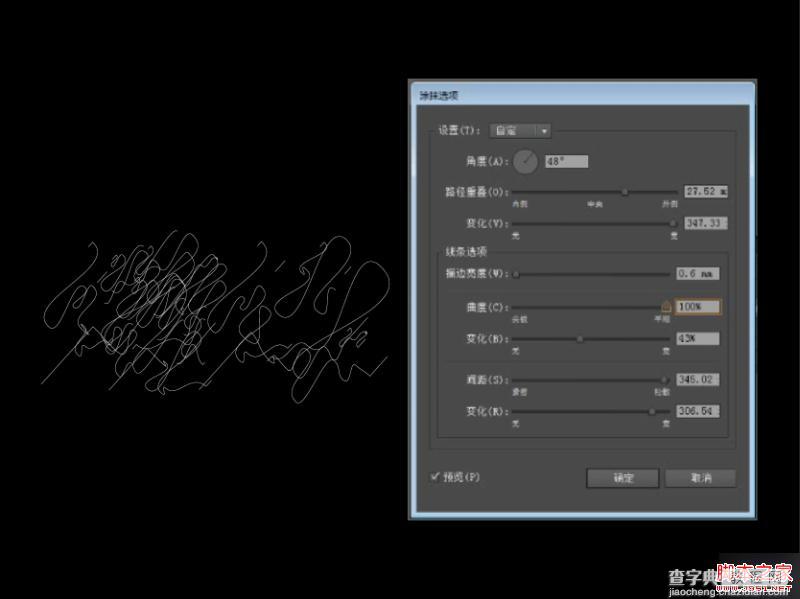Viewport: 800px width, 599px height.
Task: Adjust curviness 变化(B) slider handle
Action: 580,339
